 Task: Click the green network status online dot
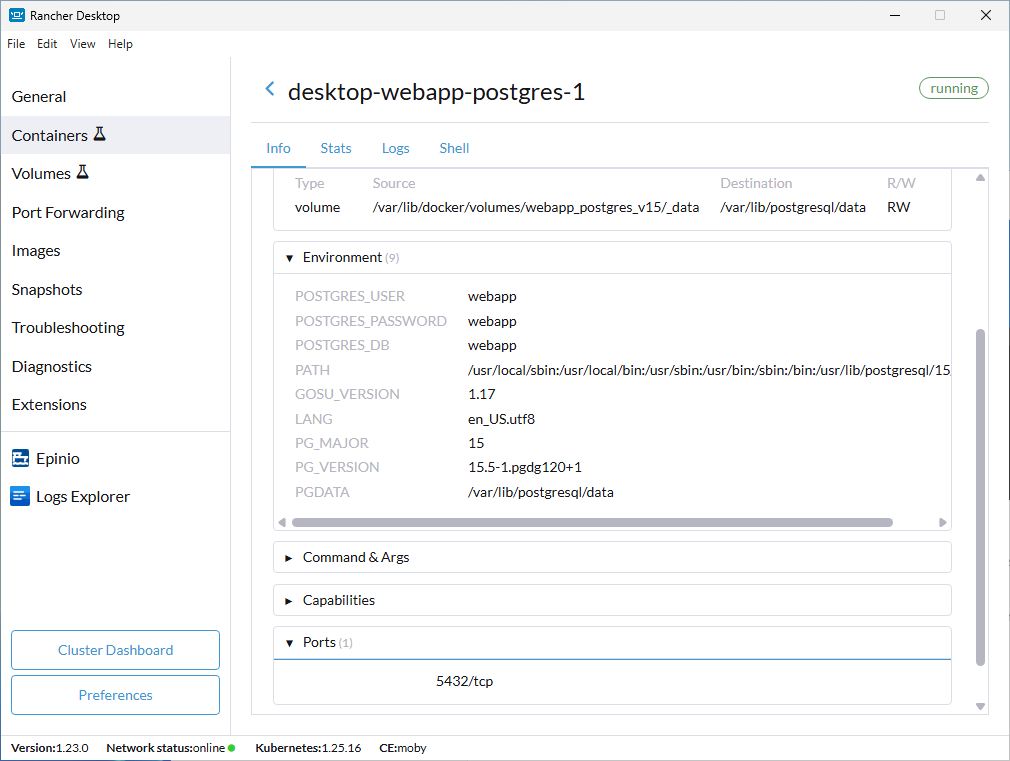tap(231, 748)
